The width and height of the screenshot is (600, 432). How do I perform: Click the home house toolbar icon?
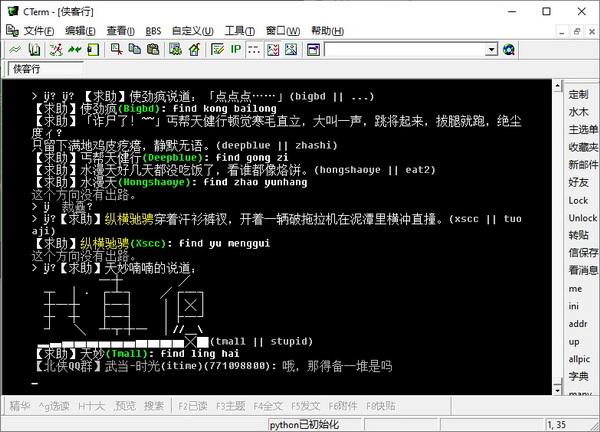click(x=194, y=49)
